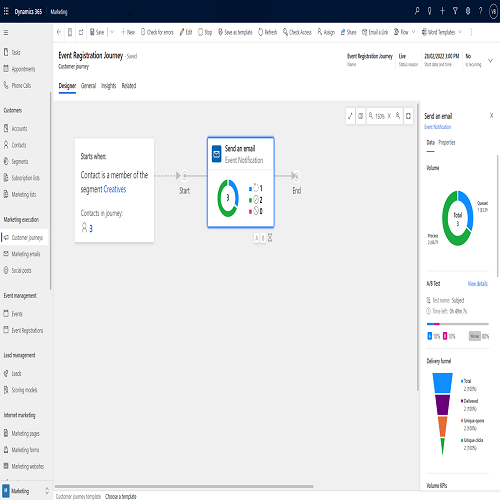Share the journey record
Screen dimensions: 500x500
[348, 32]
